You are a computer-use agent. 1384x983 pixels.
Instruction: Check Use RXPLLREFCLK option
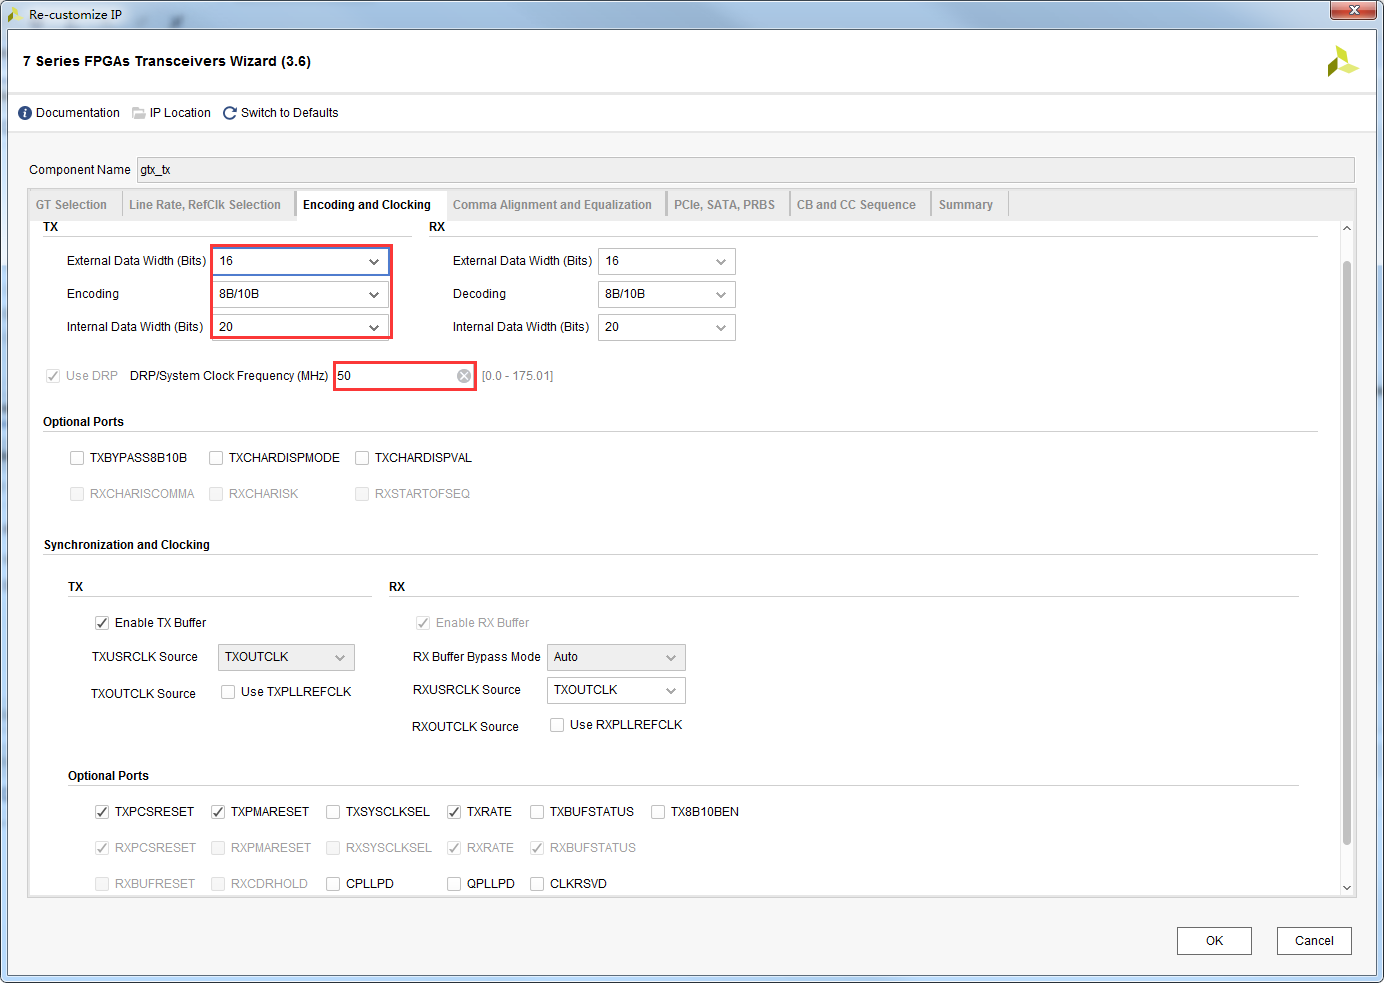tap(557, 725)
